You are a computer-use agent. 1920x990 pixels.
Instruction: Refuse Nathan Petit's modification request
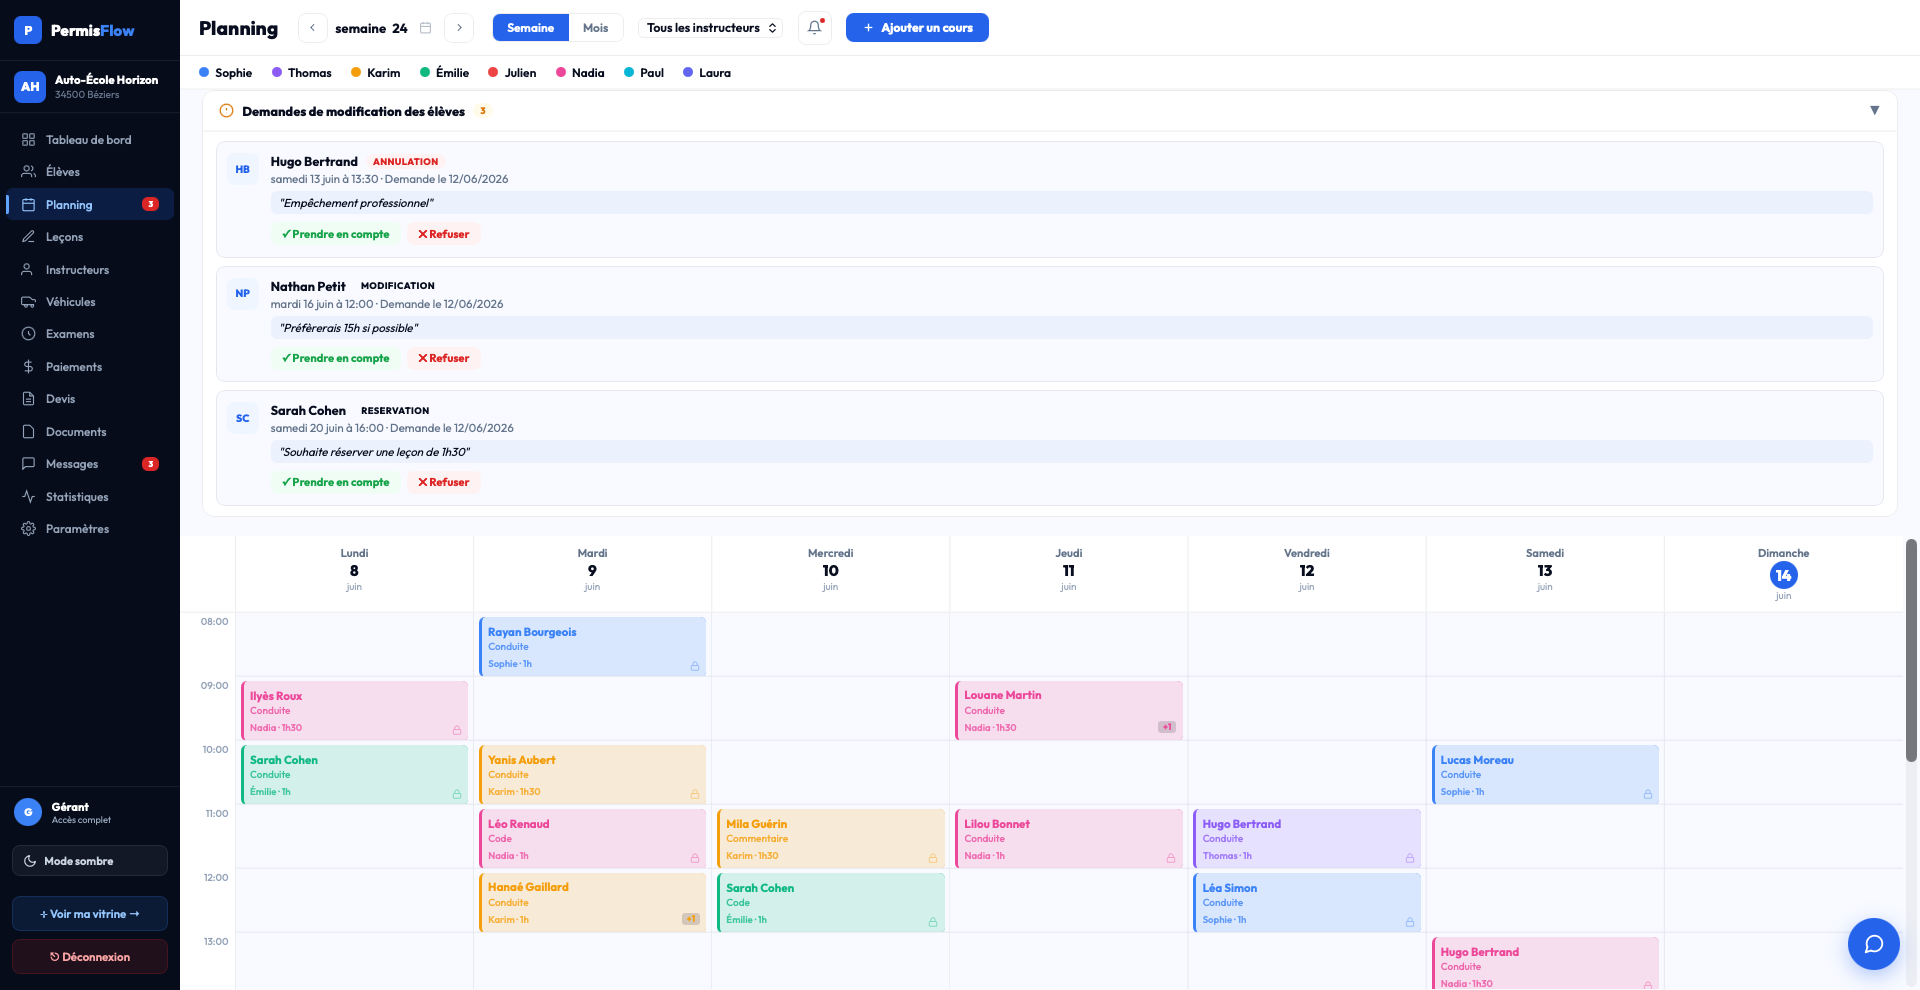(443, 358)
